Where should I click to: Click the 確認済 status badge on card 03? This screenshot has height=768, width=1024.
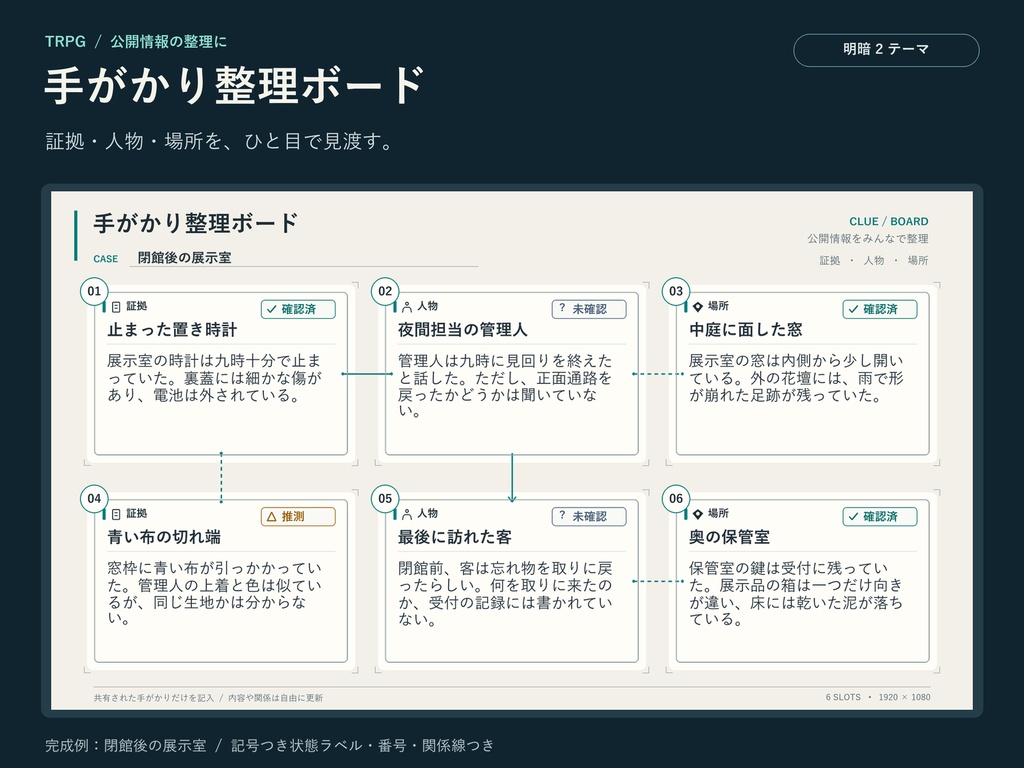click(x=880, y=309)
